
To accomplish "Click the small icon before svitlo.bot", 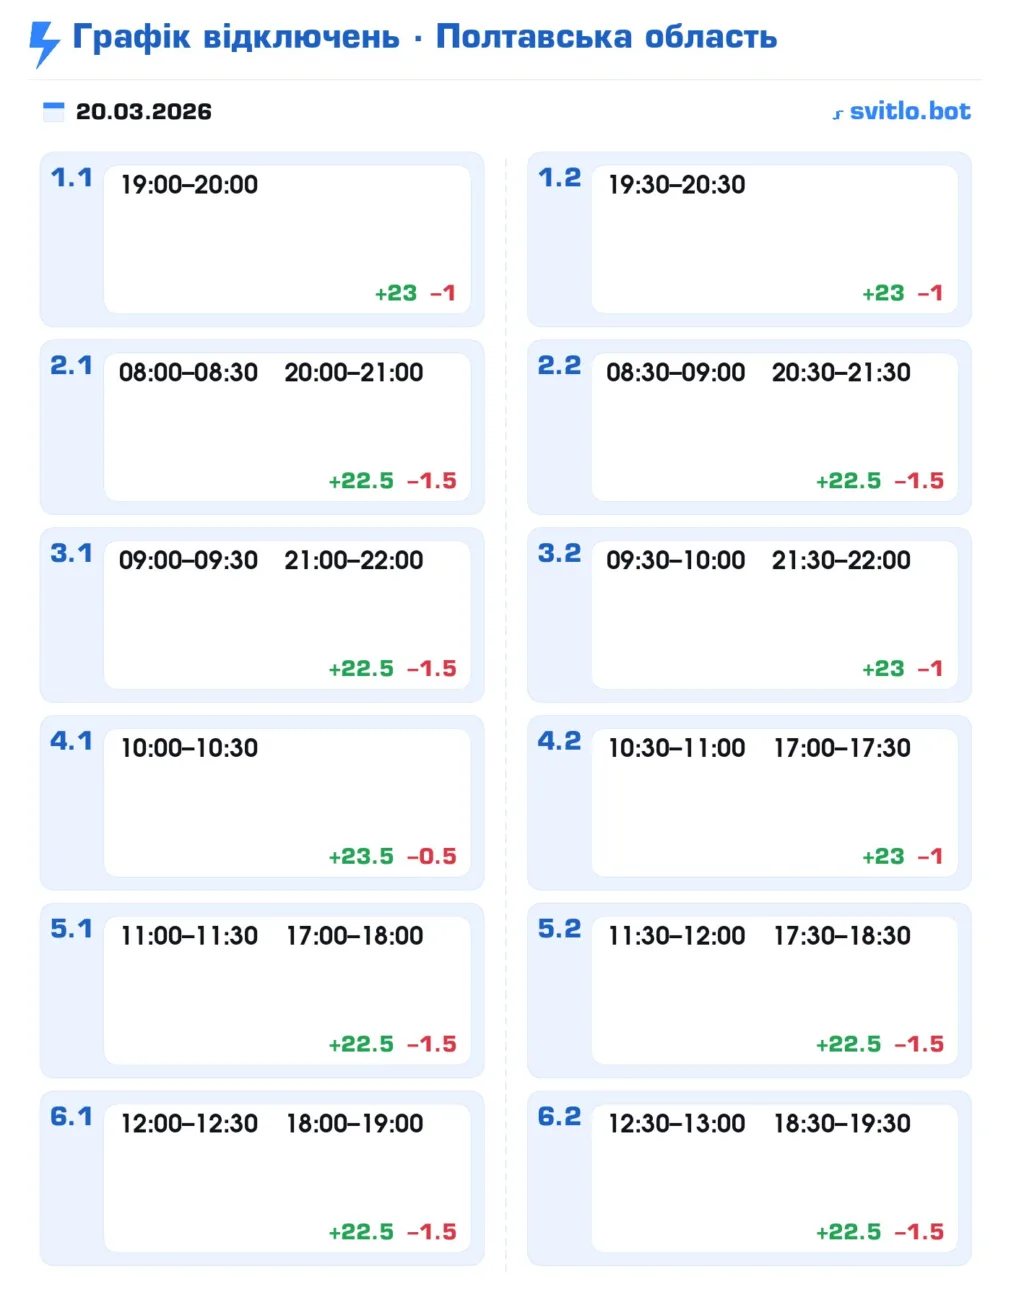I will (x=838, y=114).
